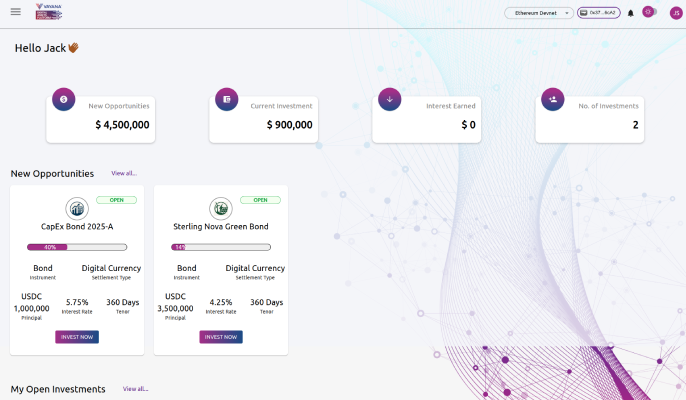Click the Current Investment $900,000 card
The width and height of the screenshot is (686, 400).
[x=264, y=118]
